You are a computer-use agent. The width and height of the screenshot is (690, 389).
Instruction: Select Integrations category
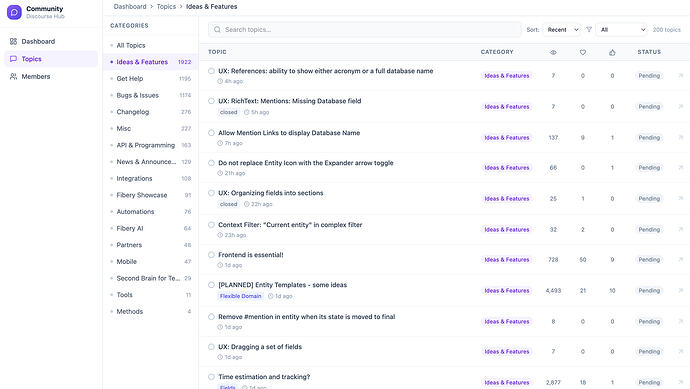(x=150, y=178)
